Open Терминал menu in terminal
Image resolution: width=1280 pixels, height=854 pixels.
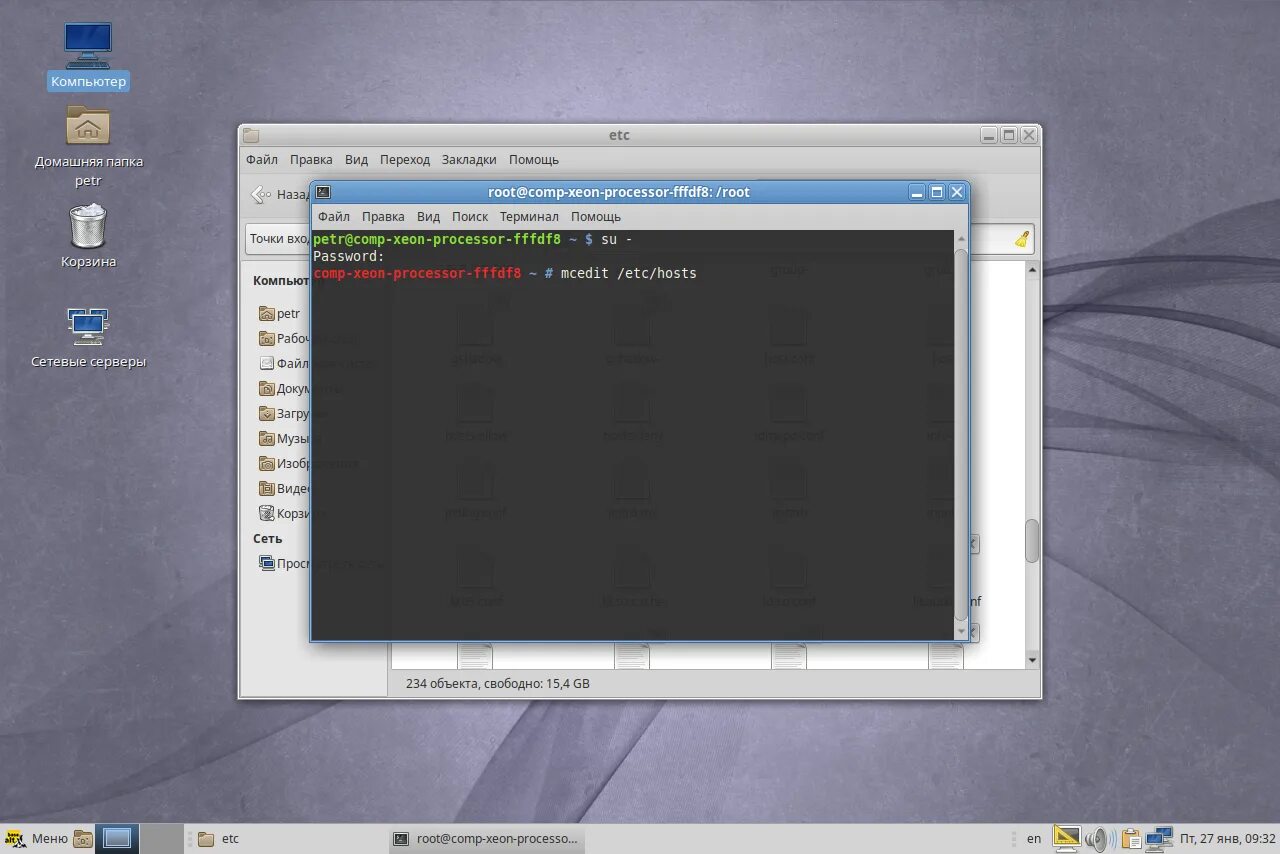(529, 216)
